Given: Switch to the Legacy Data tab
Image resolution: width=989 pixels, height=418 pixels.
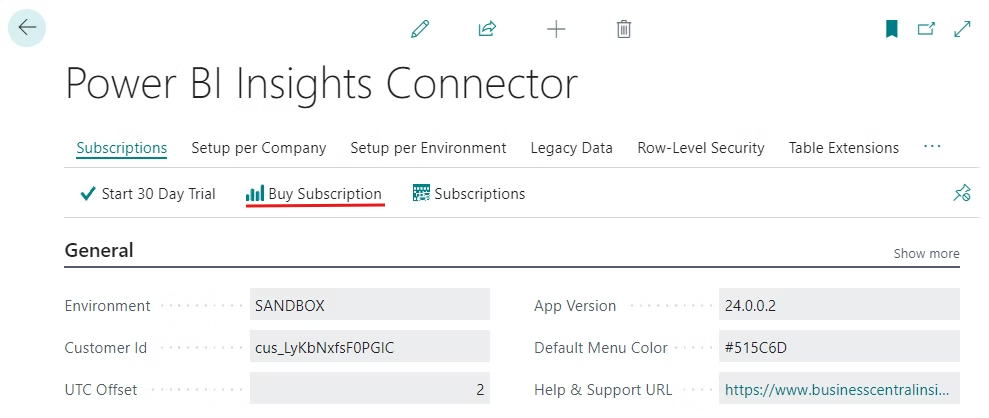Looking at the screenshot, I should click(571, 148).
